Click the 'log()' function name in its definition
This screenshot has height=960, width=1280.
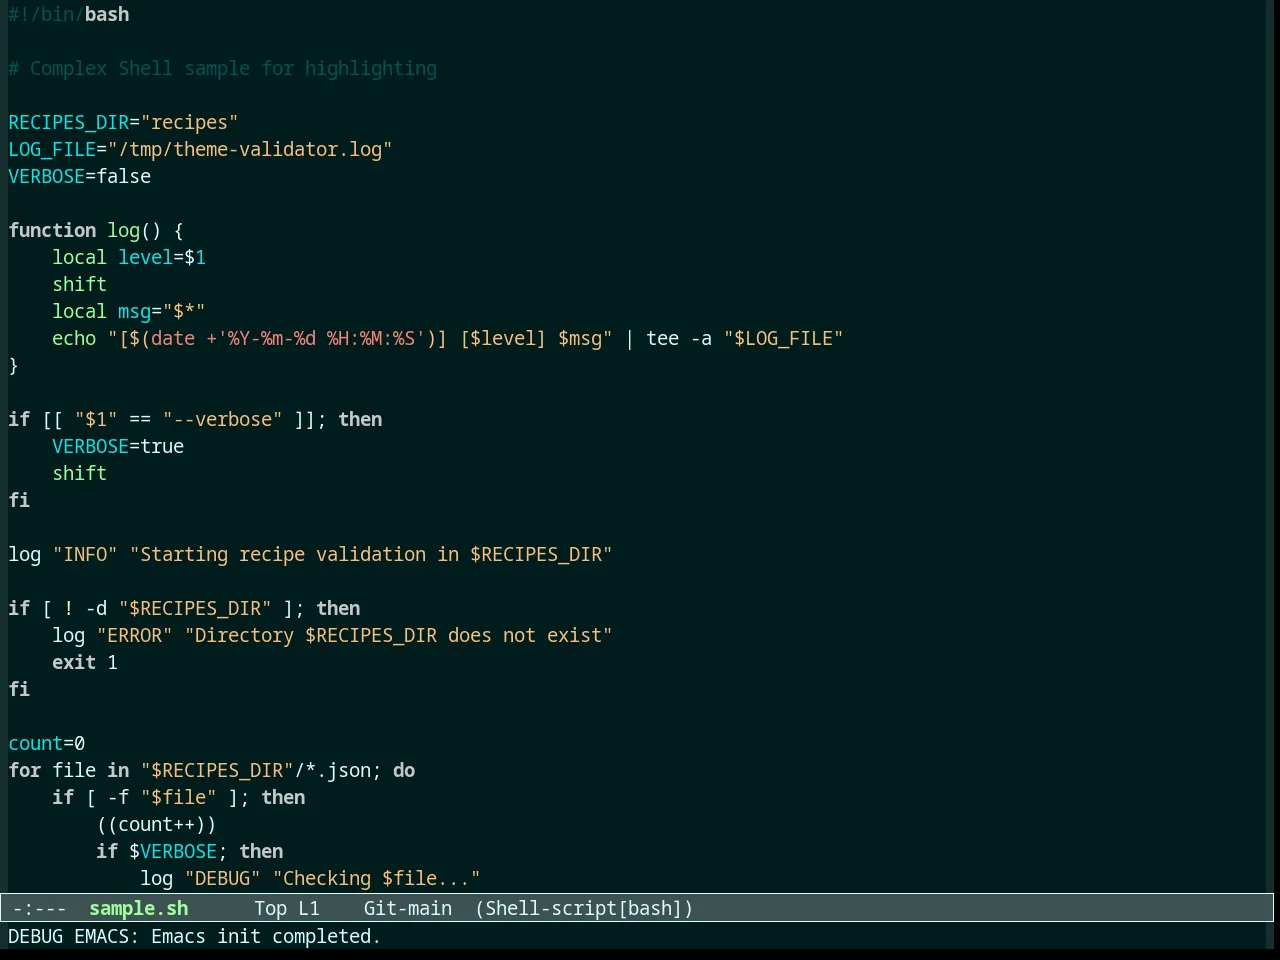pyautogui.click(x=135, y=230)
